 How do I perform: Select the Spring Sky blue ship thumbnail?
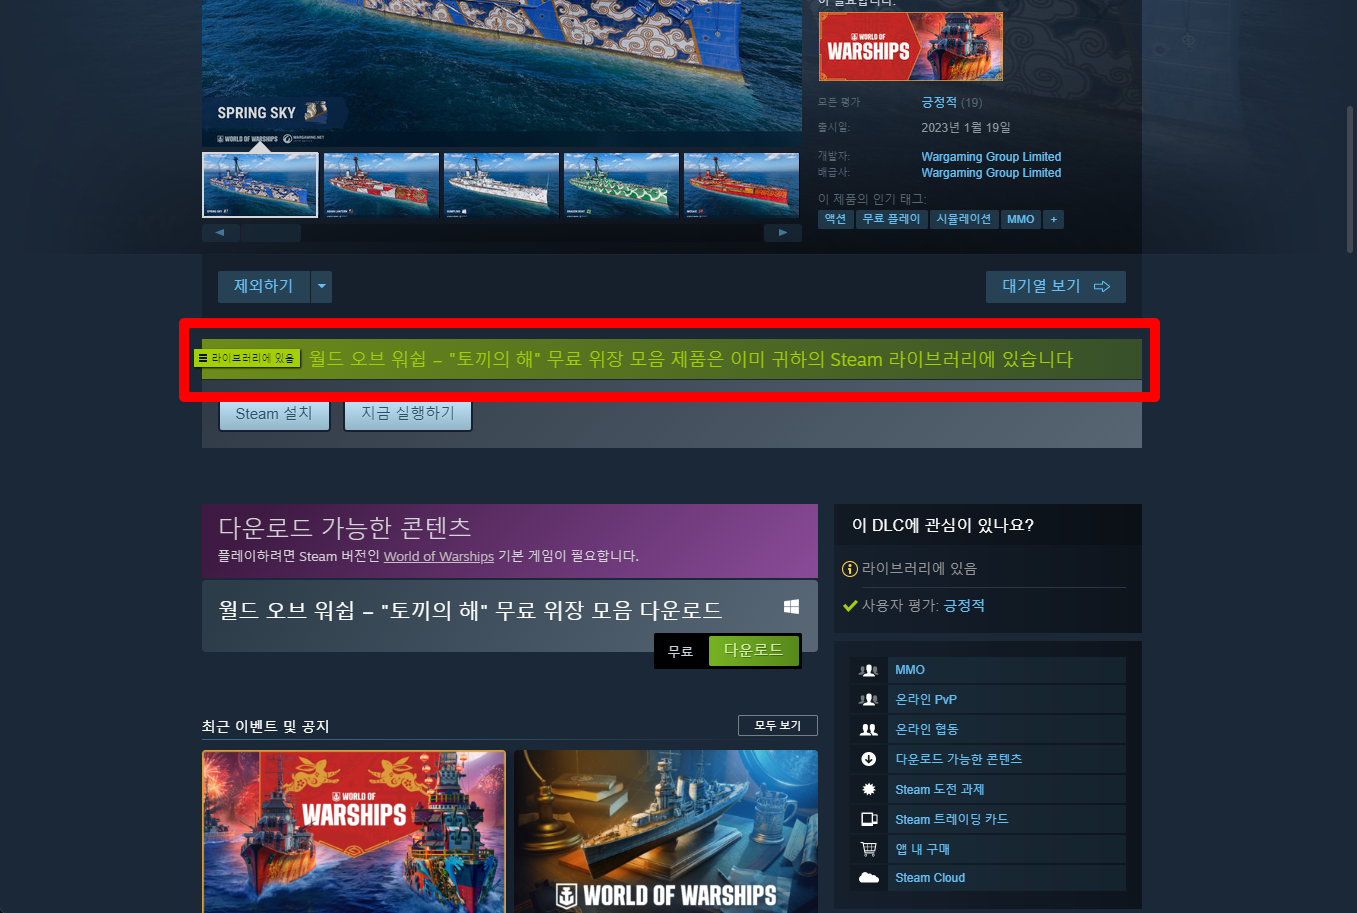[x=260, y=185]
